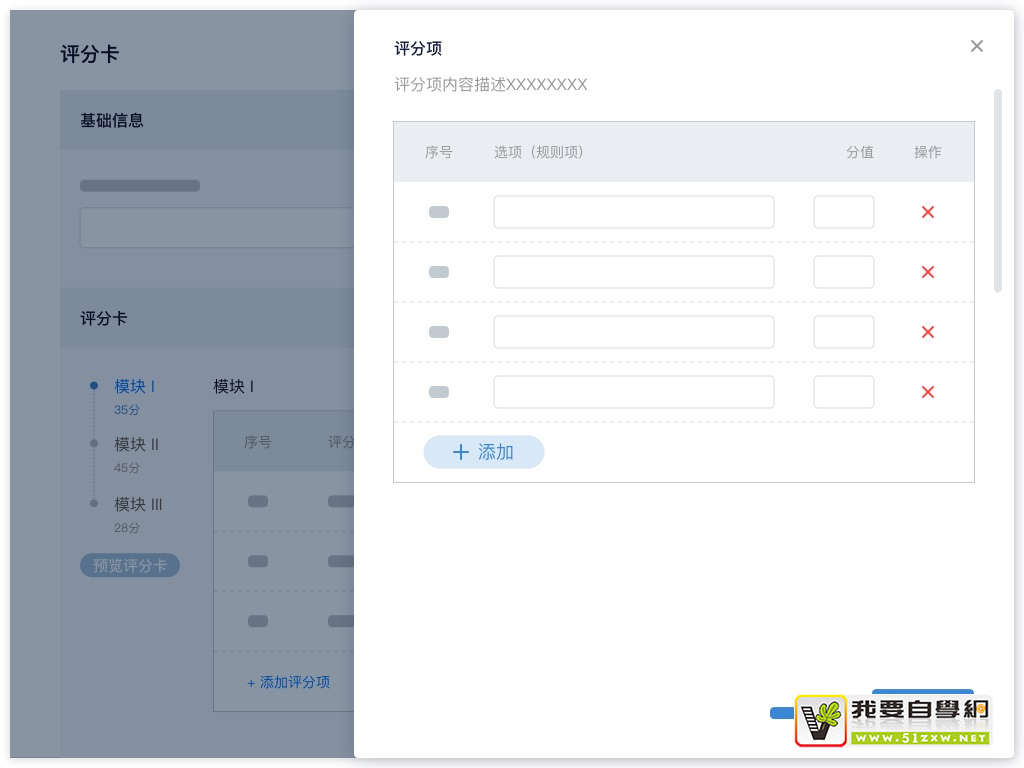Select 模块 I in the sidebar
This screenshot has width=1024, height=768.
[x=135, y=386]
